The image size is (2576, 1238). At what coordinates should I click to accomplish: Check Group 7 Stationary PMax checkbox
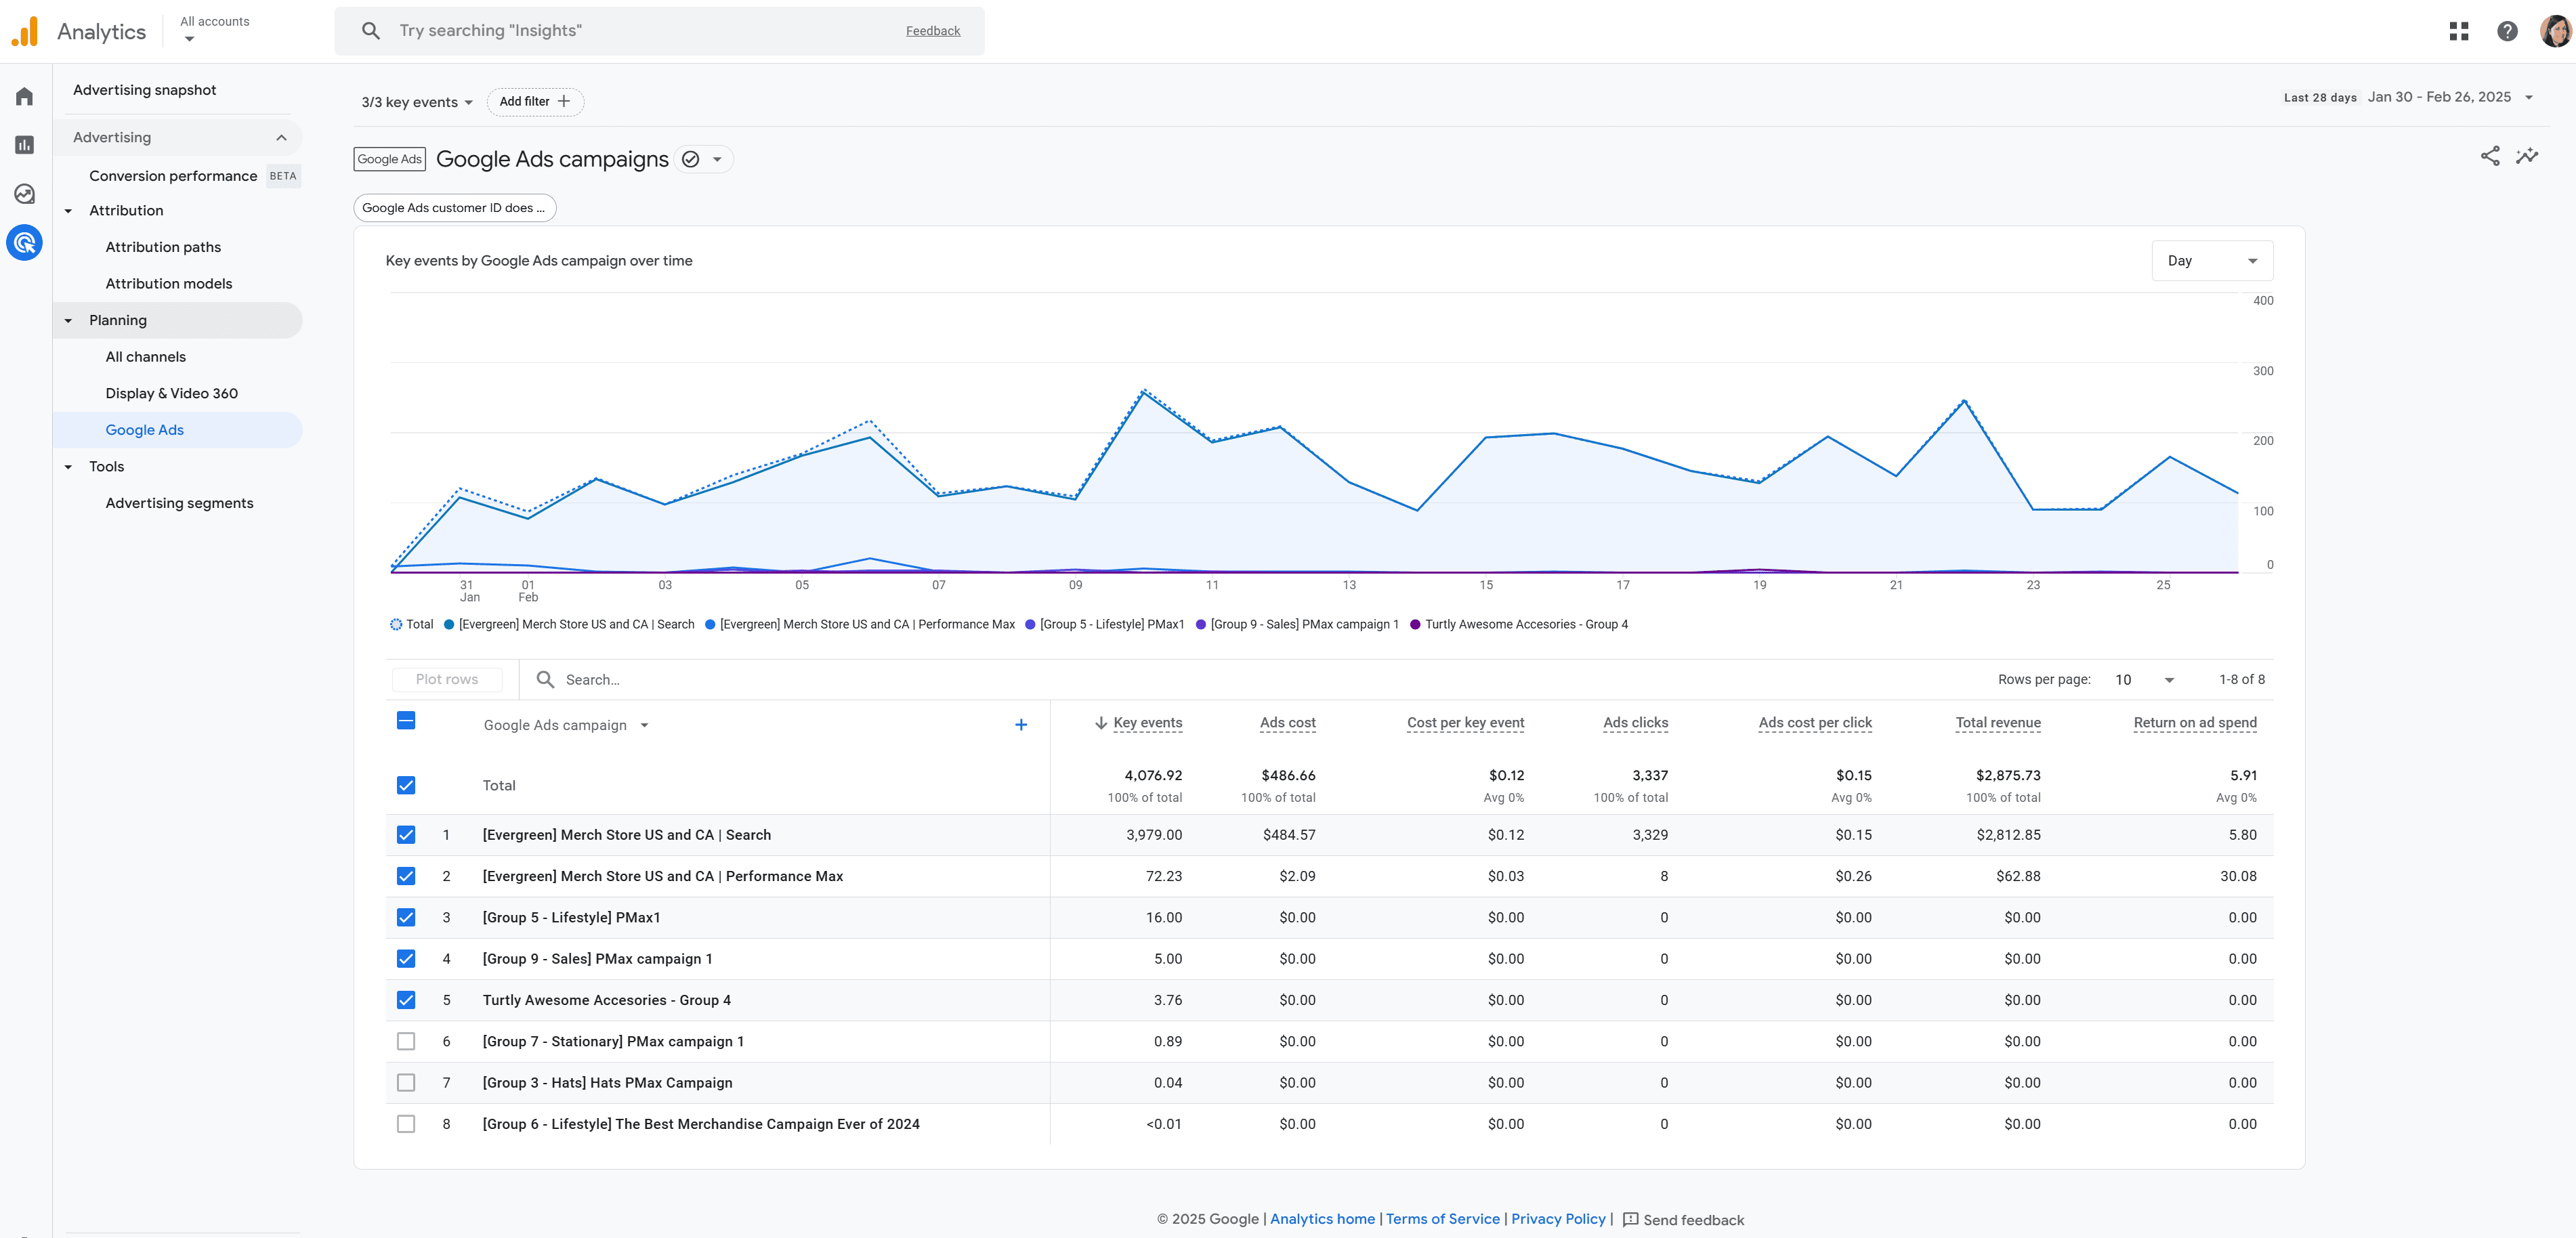[x=406, y=1041]
